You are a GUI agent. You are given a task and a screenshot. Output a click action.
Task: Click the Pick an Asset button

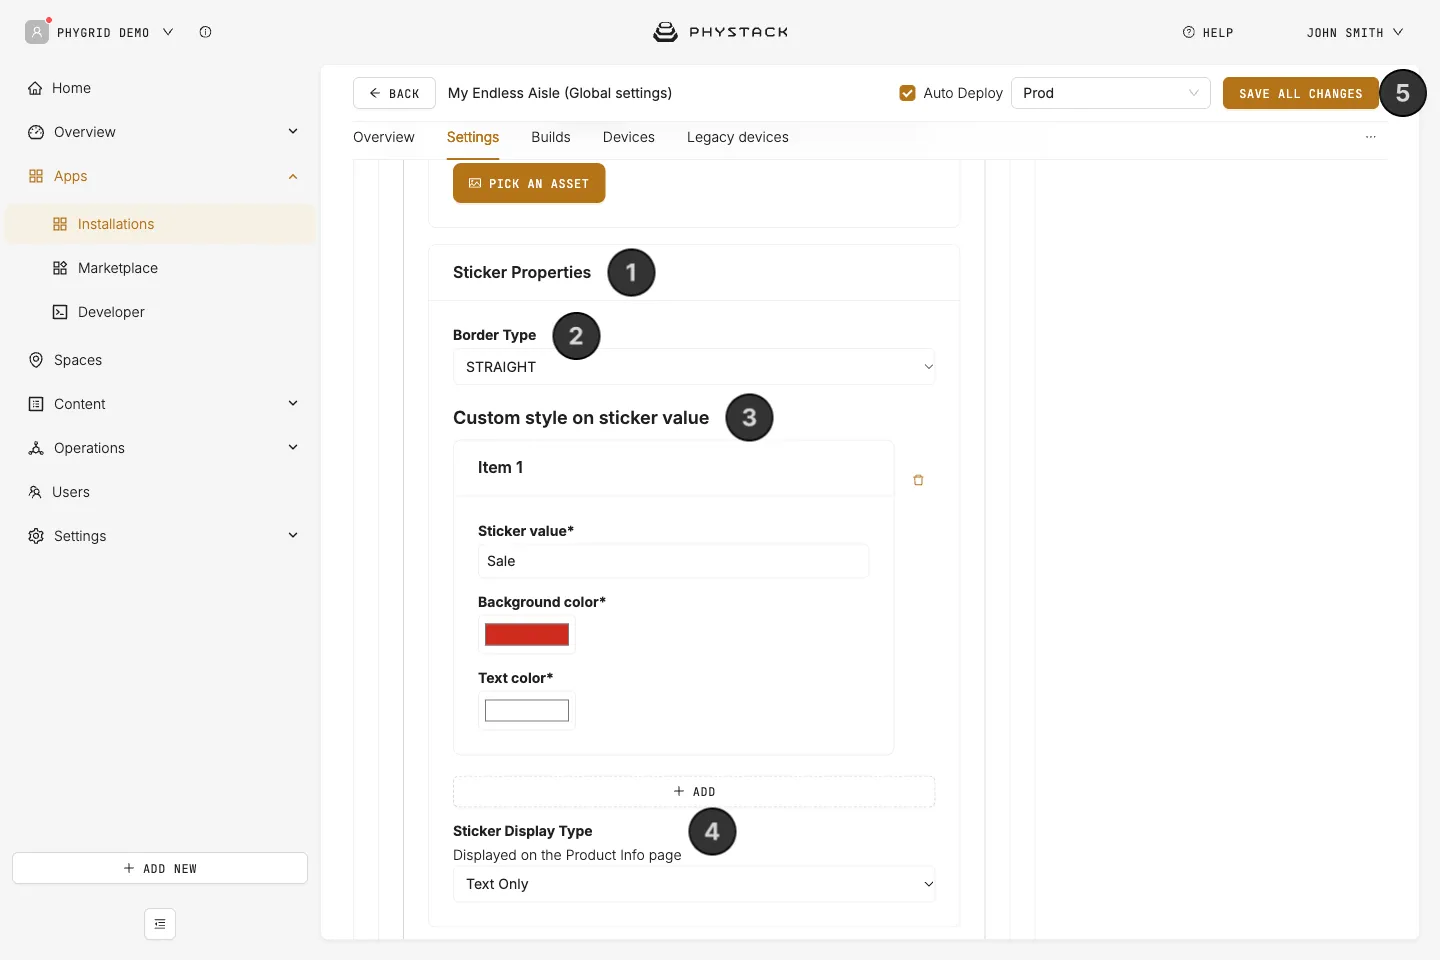tap(529, 183)
